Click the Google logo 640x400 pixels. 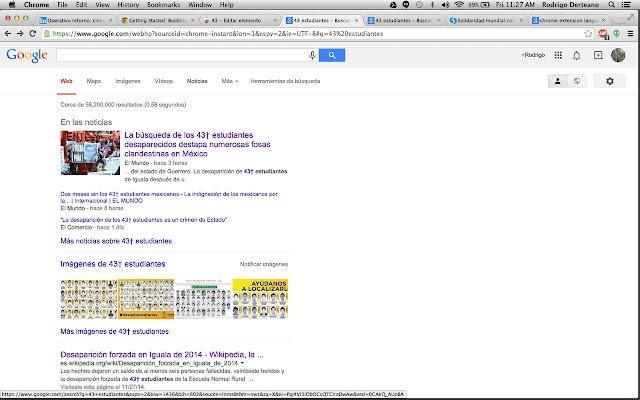point(27,55)
